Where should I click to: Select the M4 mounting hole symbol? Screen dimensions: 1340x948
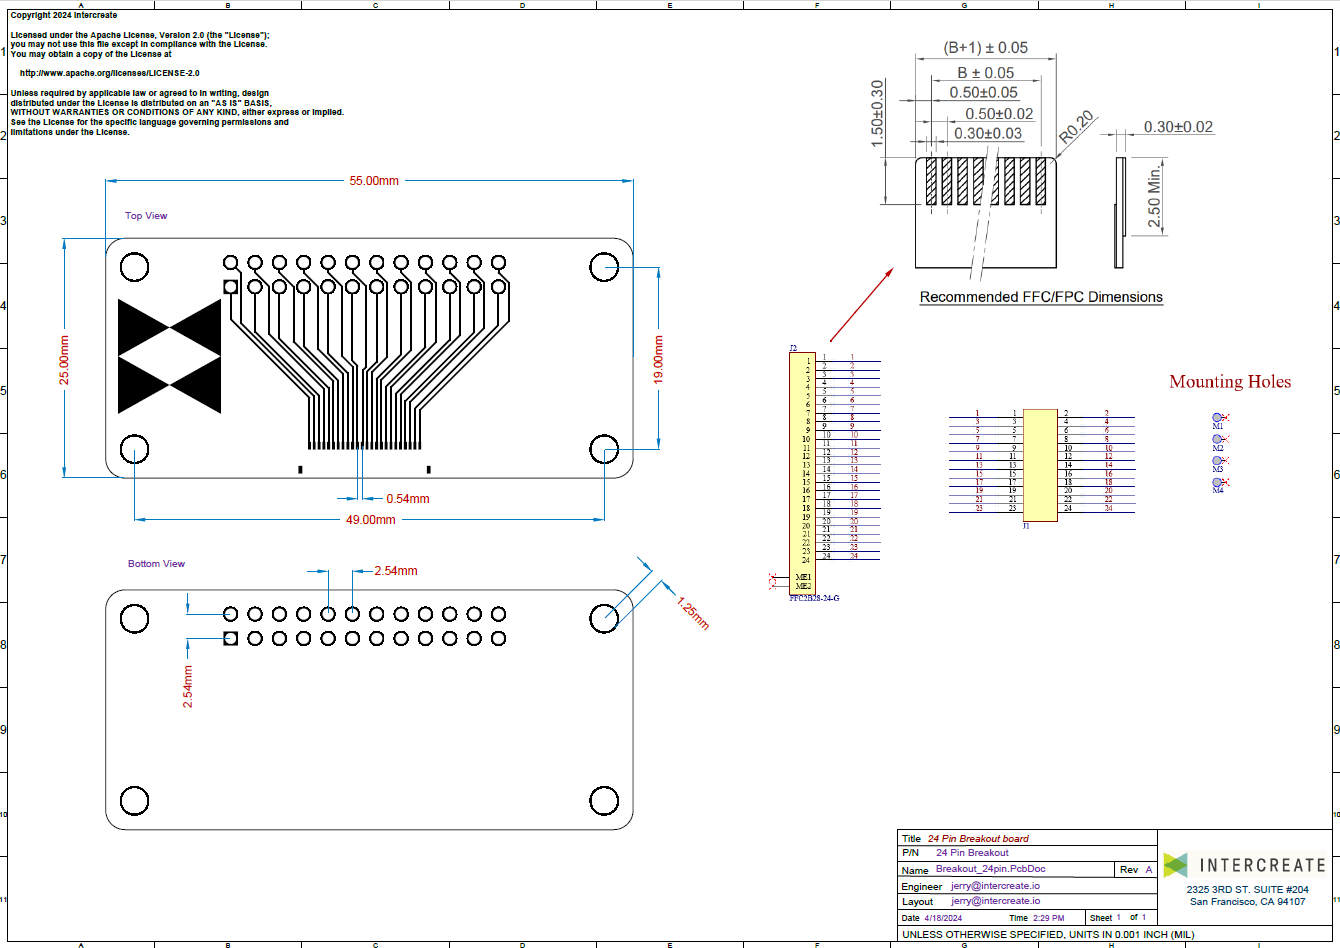[x=1218, y=483]
